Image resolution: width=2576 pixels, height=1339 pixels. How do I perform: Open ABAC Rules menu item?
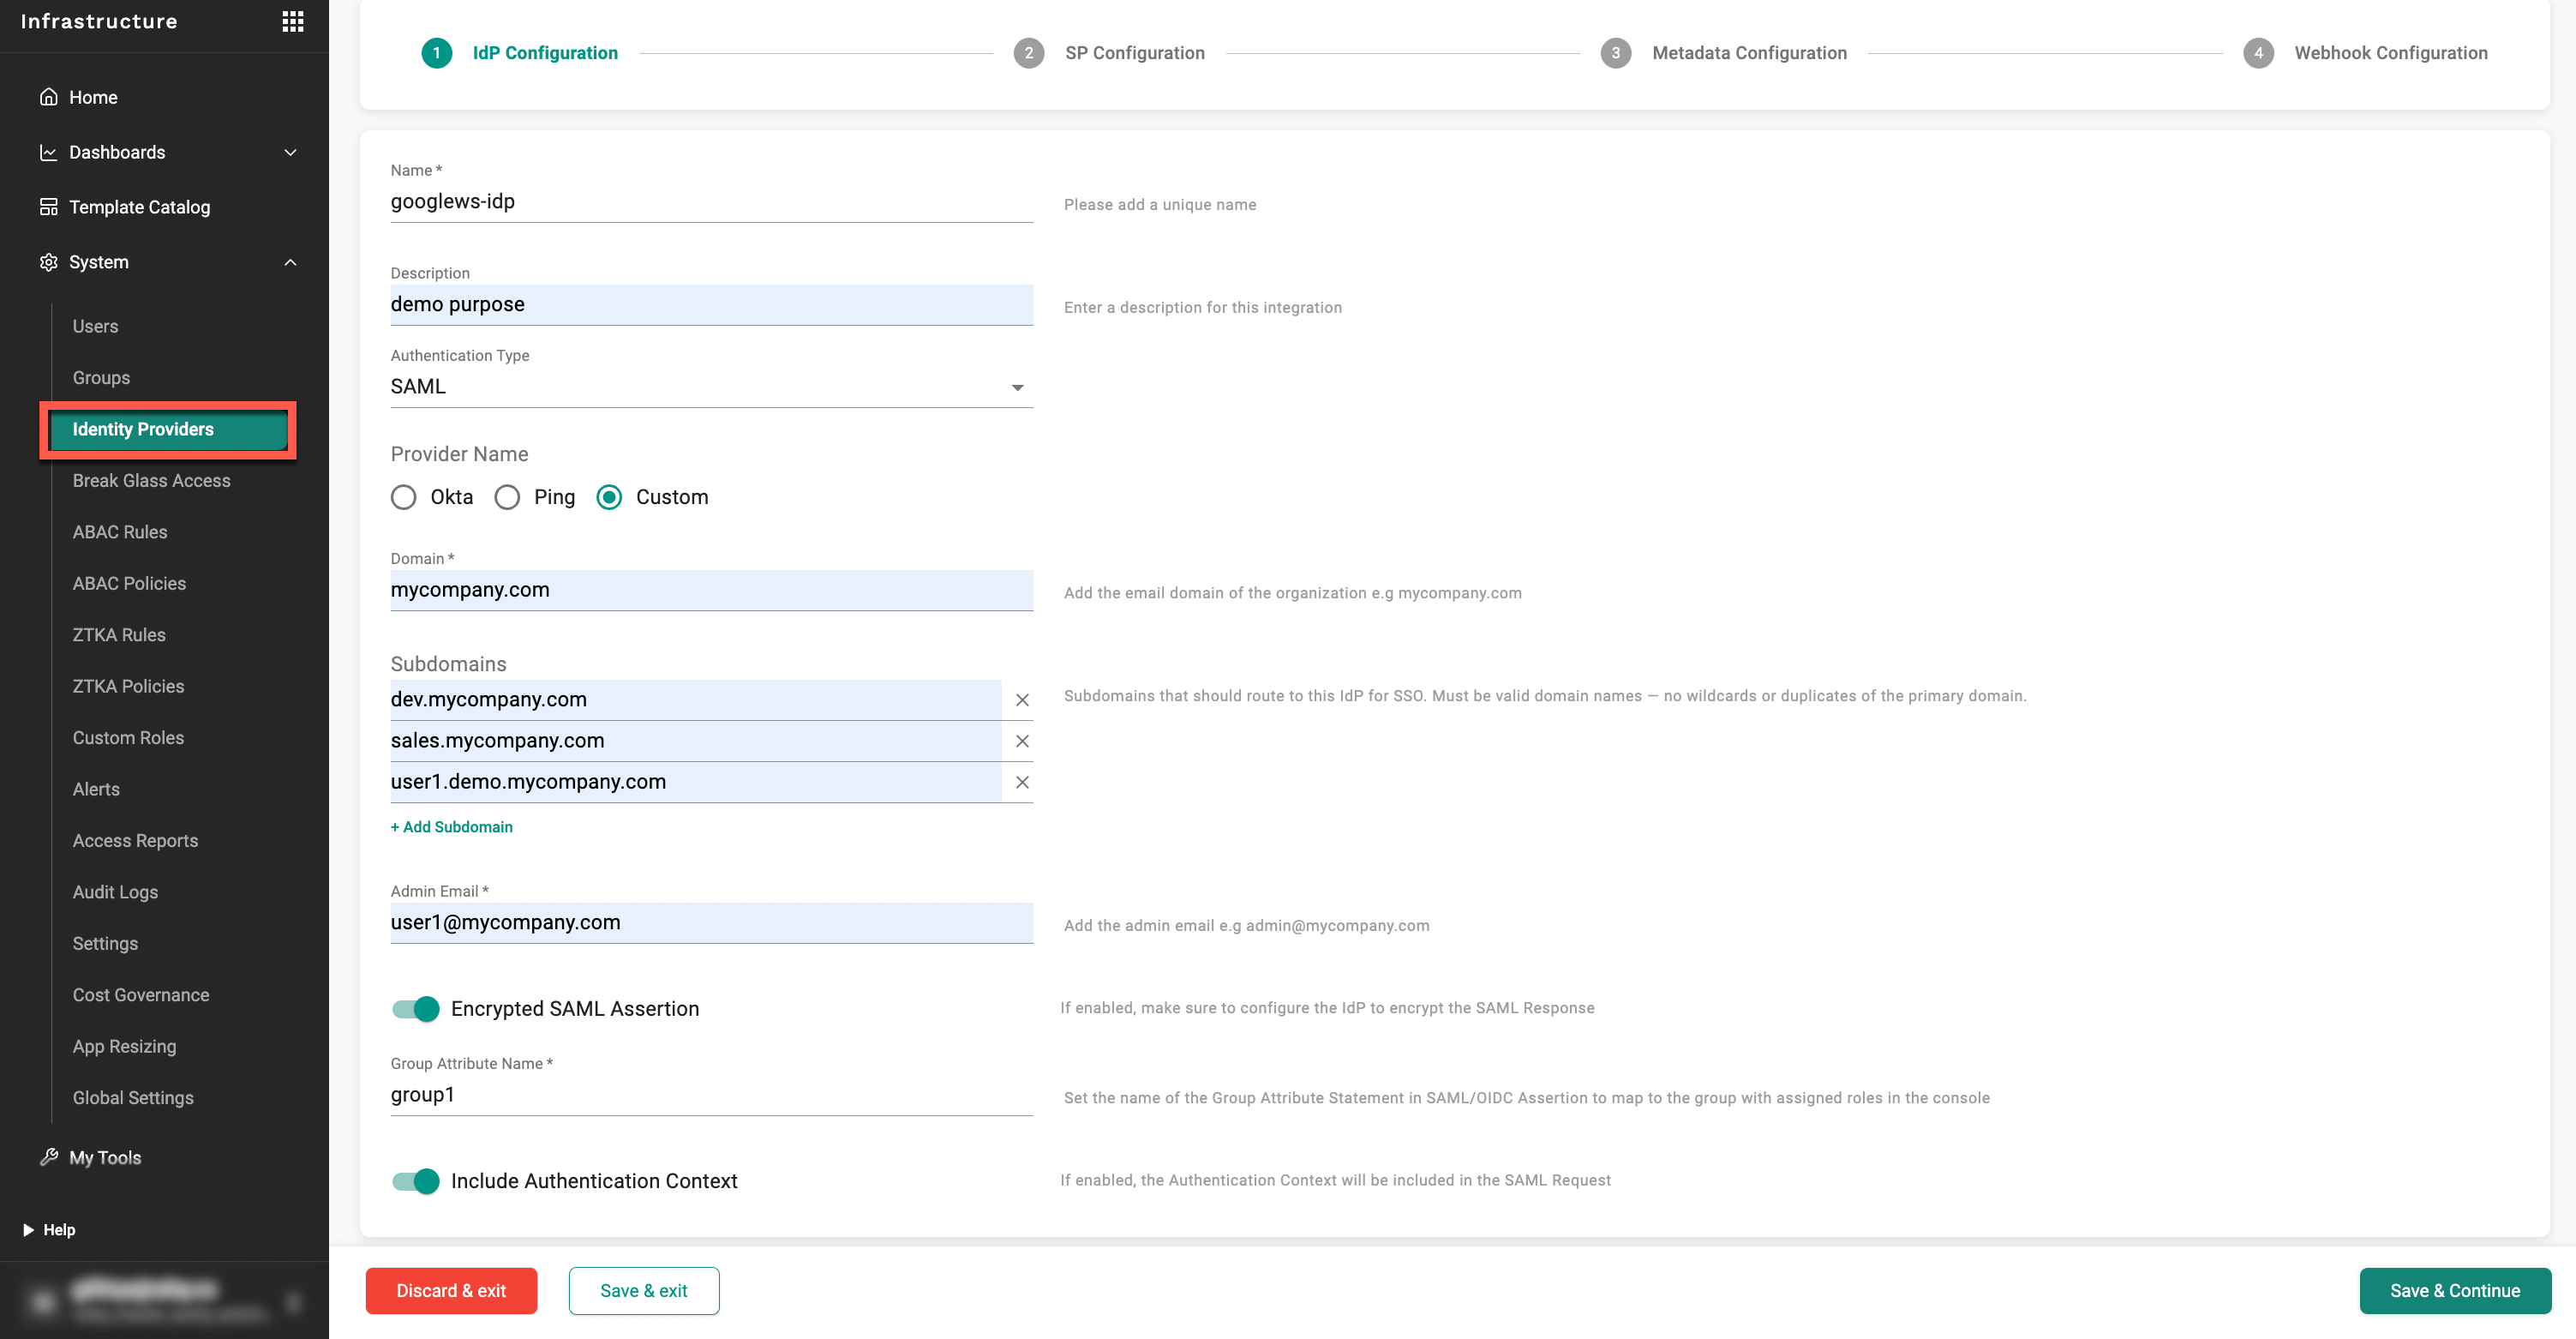click(120, 532)
